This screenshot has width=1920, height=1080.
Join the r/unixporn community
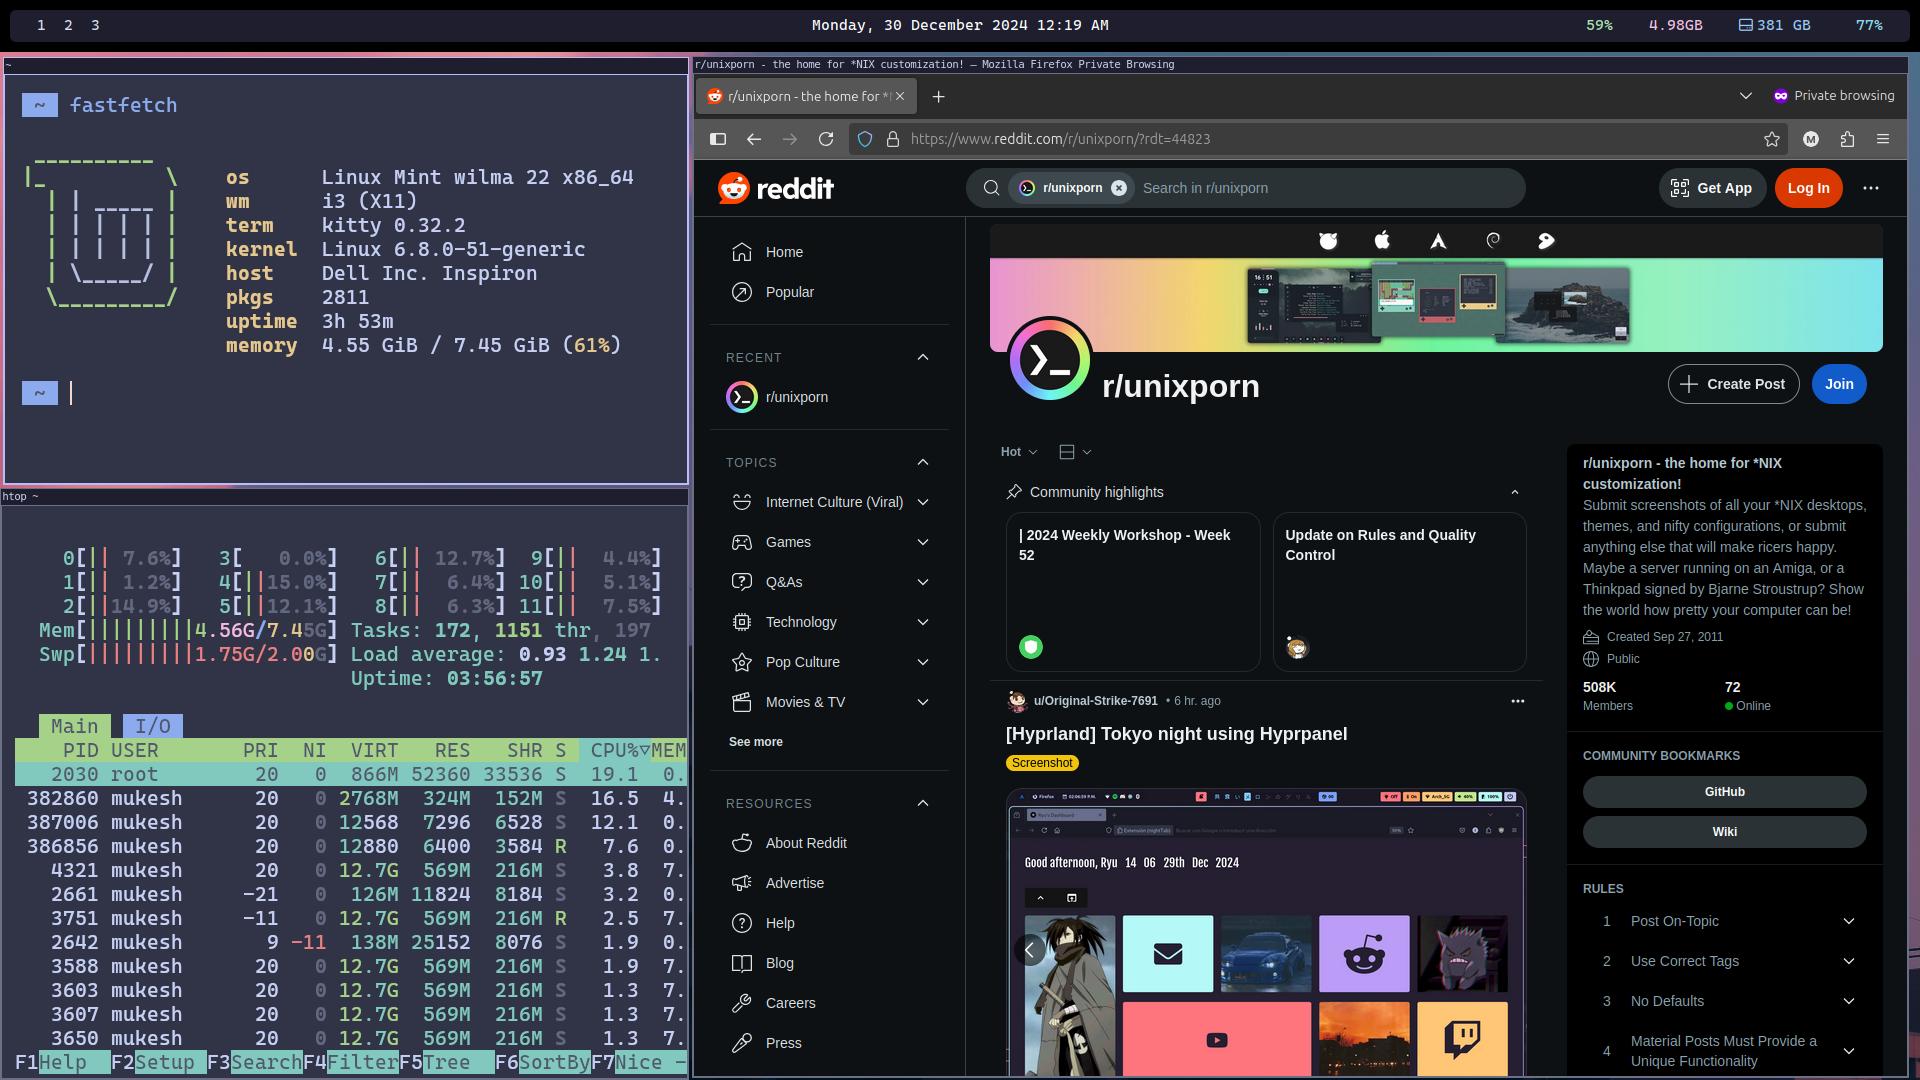coord(1839,384)
